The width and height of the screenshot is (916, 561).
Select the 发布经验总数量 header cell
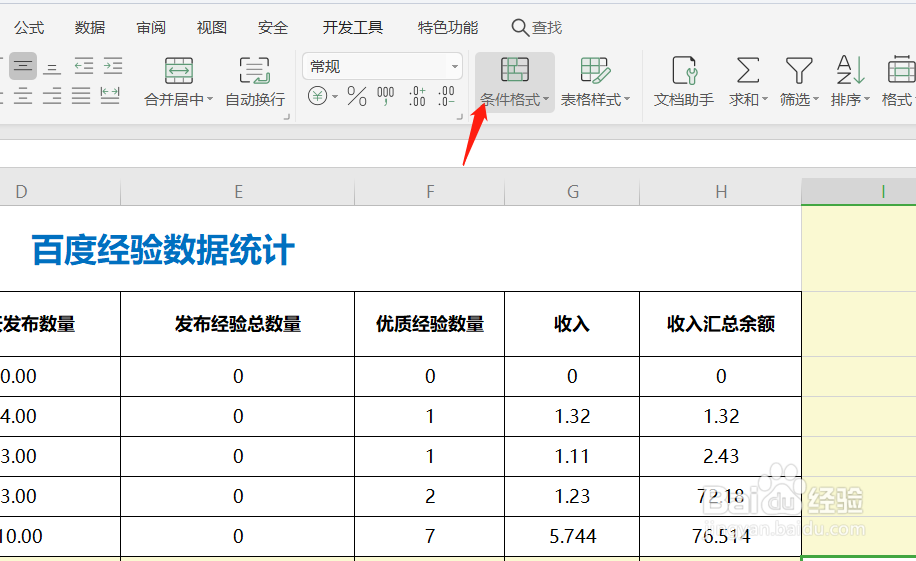pos(238,324)
